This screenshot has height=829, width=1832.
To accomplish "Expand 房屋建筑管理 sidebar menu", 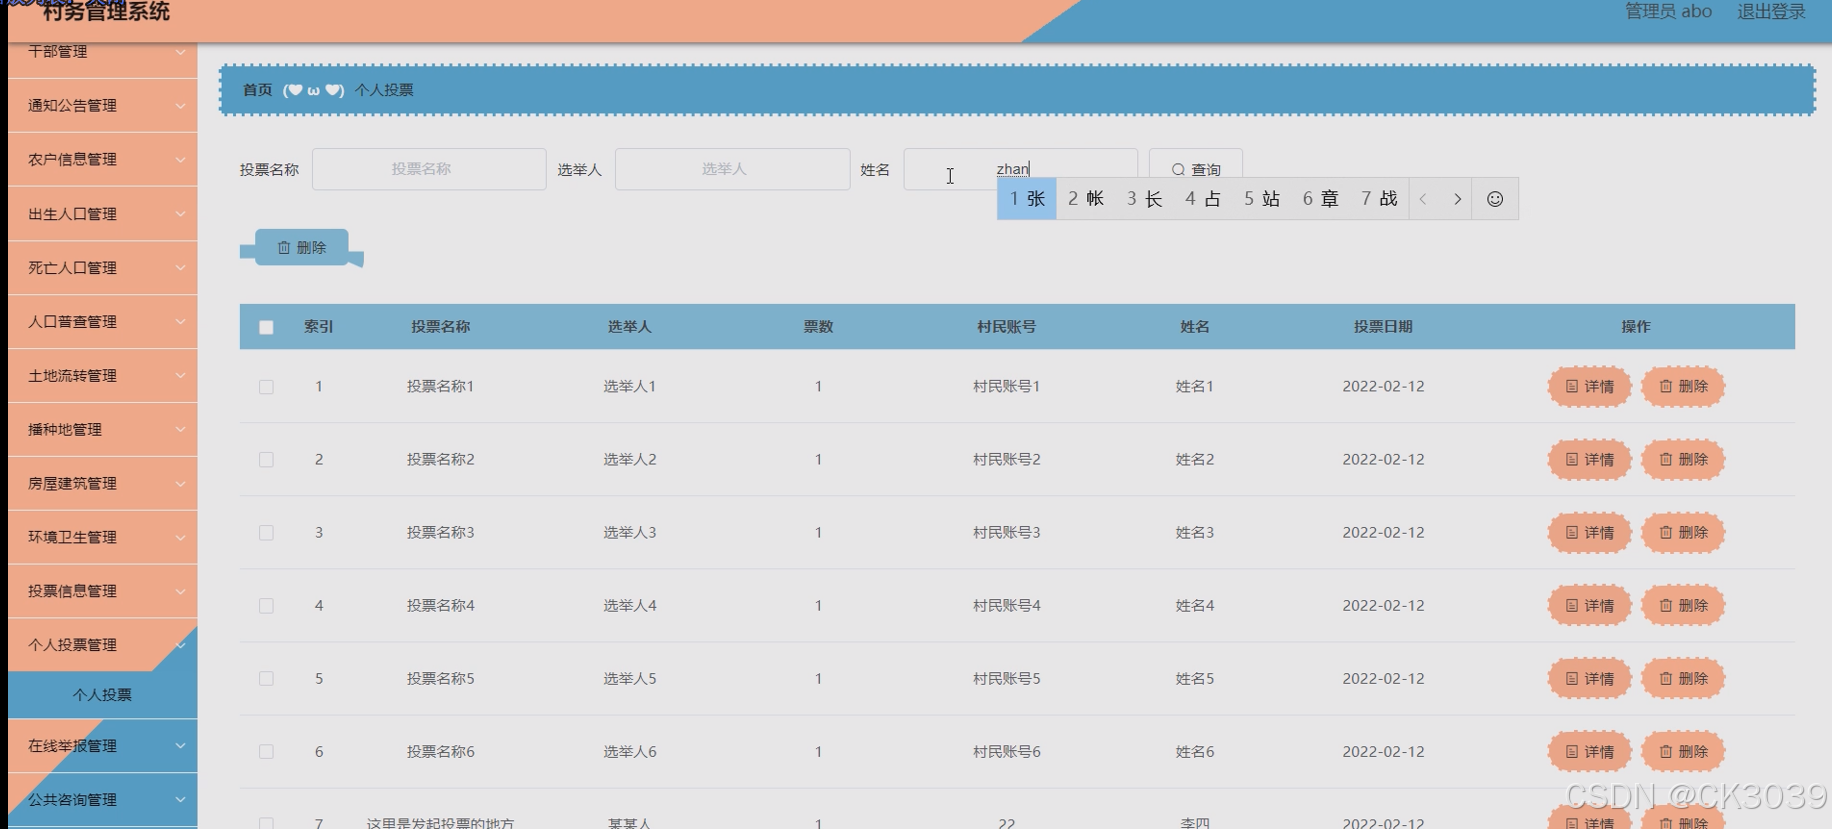I will coord(103,483).
